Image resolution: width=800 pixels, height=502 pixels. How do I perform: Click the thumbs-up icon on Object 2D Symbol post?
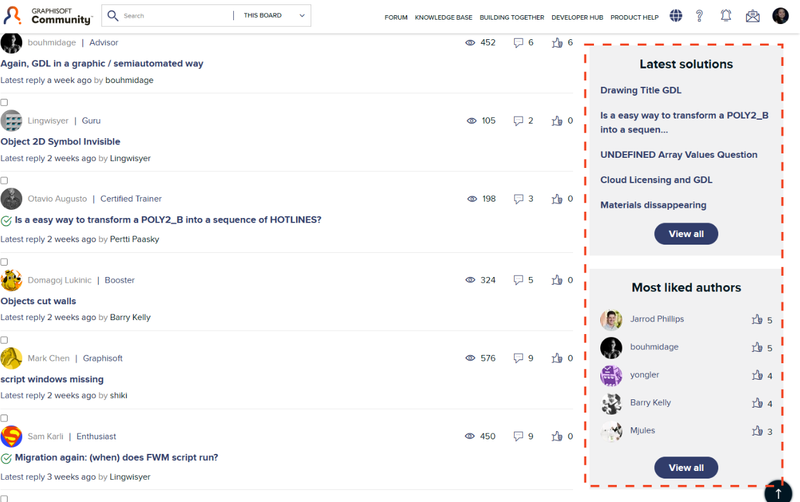(x=557, y=121)
